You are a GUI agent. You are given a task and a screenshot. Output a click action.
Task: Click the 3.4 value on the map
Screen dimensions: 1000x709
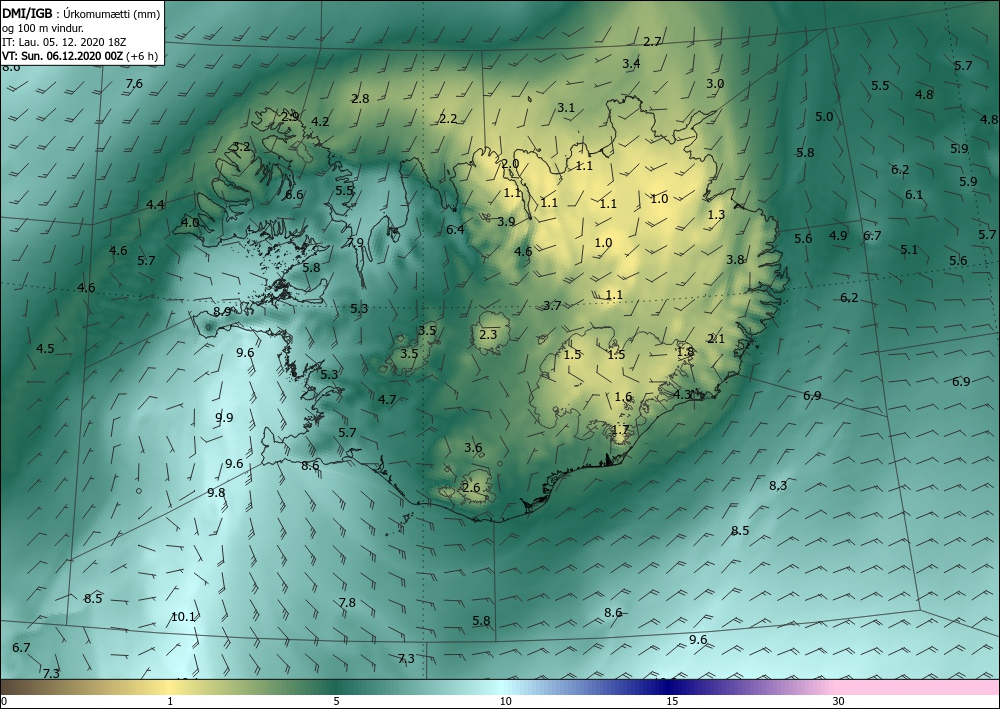pyautogui.click(x=631, y=64)
